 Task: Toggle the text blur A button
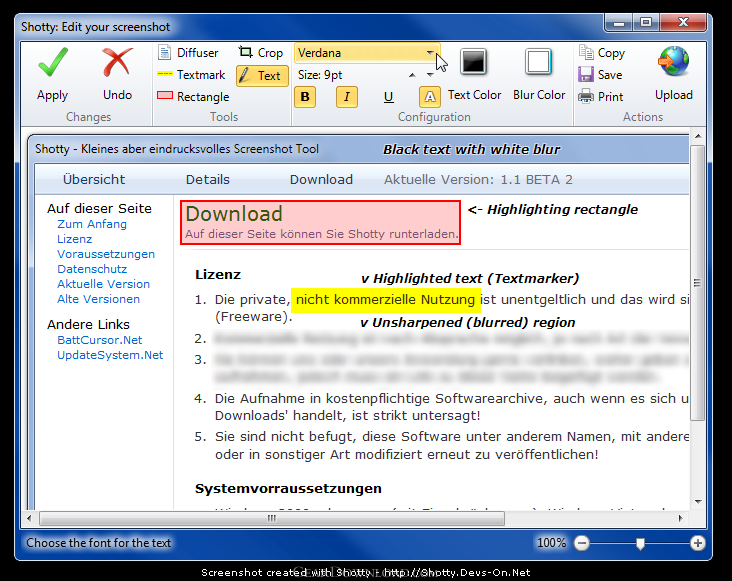click(x=430, y=97)
